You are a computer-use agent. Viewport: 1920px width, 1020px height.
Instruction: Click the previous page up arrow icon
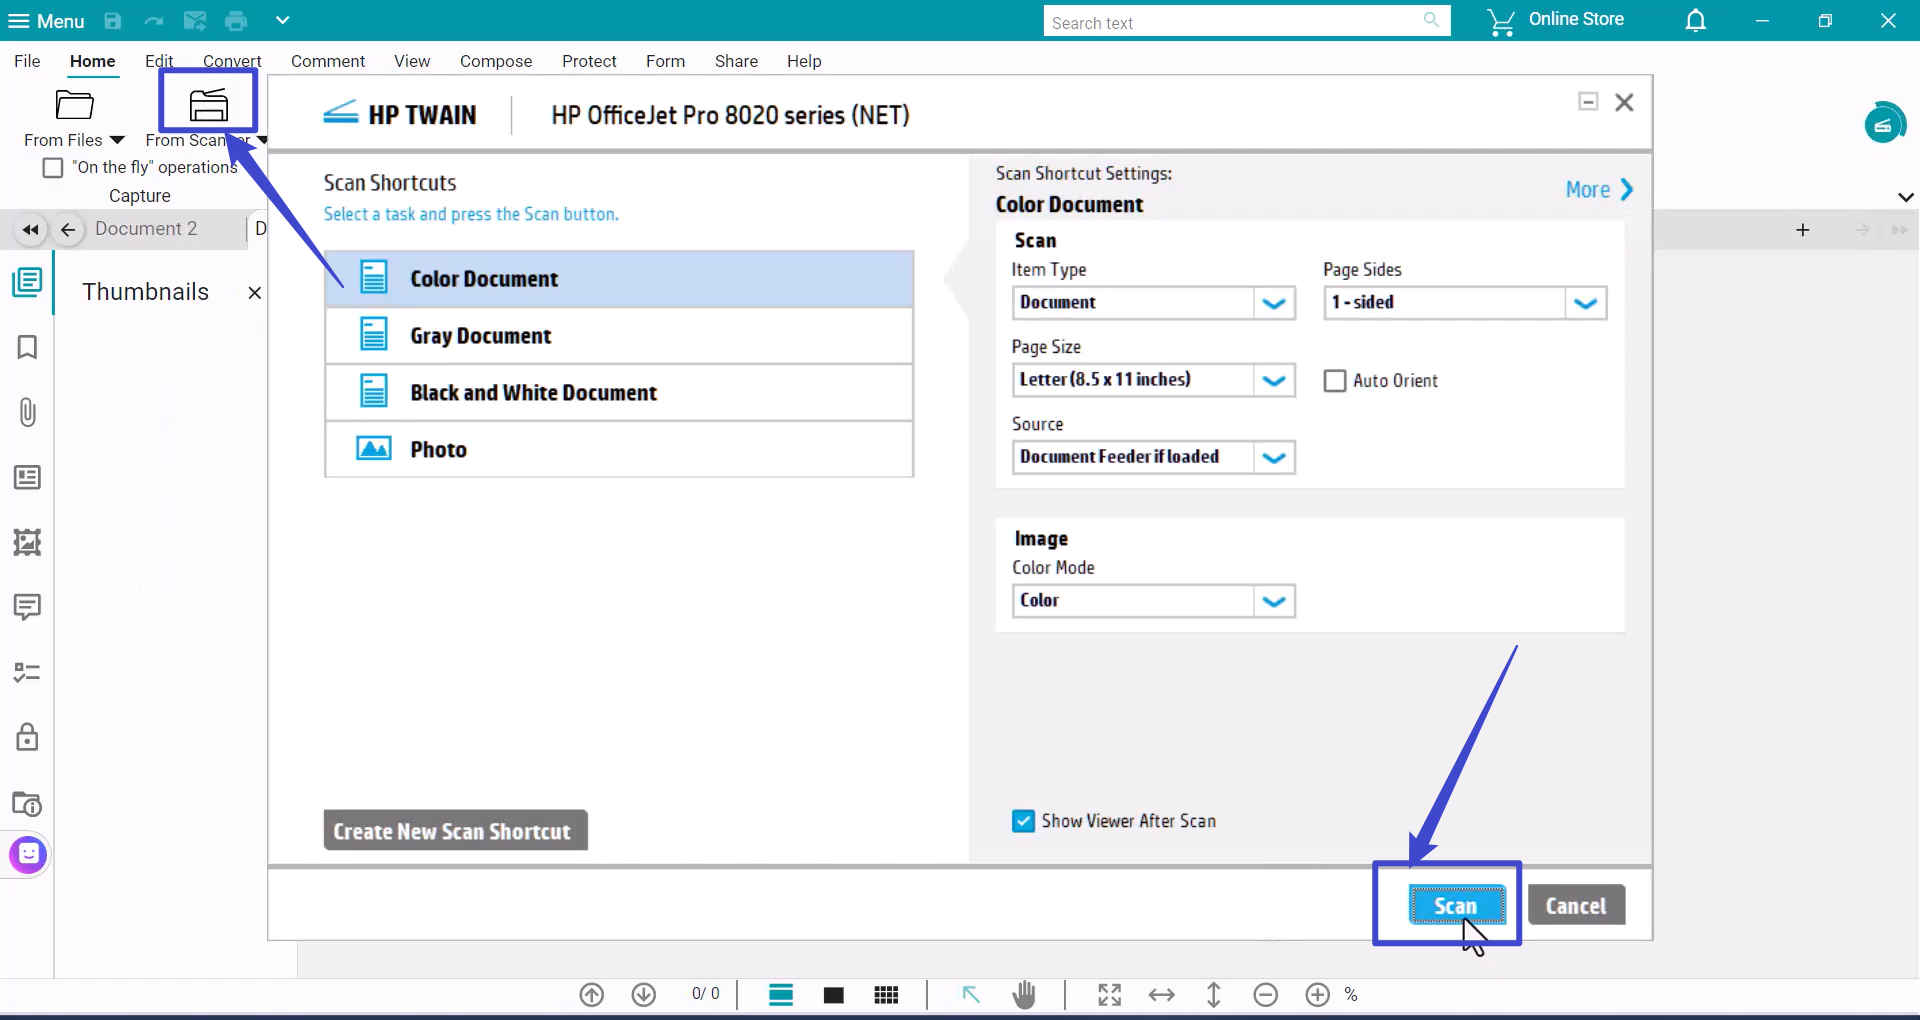click(592, 995)
